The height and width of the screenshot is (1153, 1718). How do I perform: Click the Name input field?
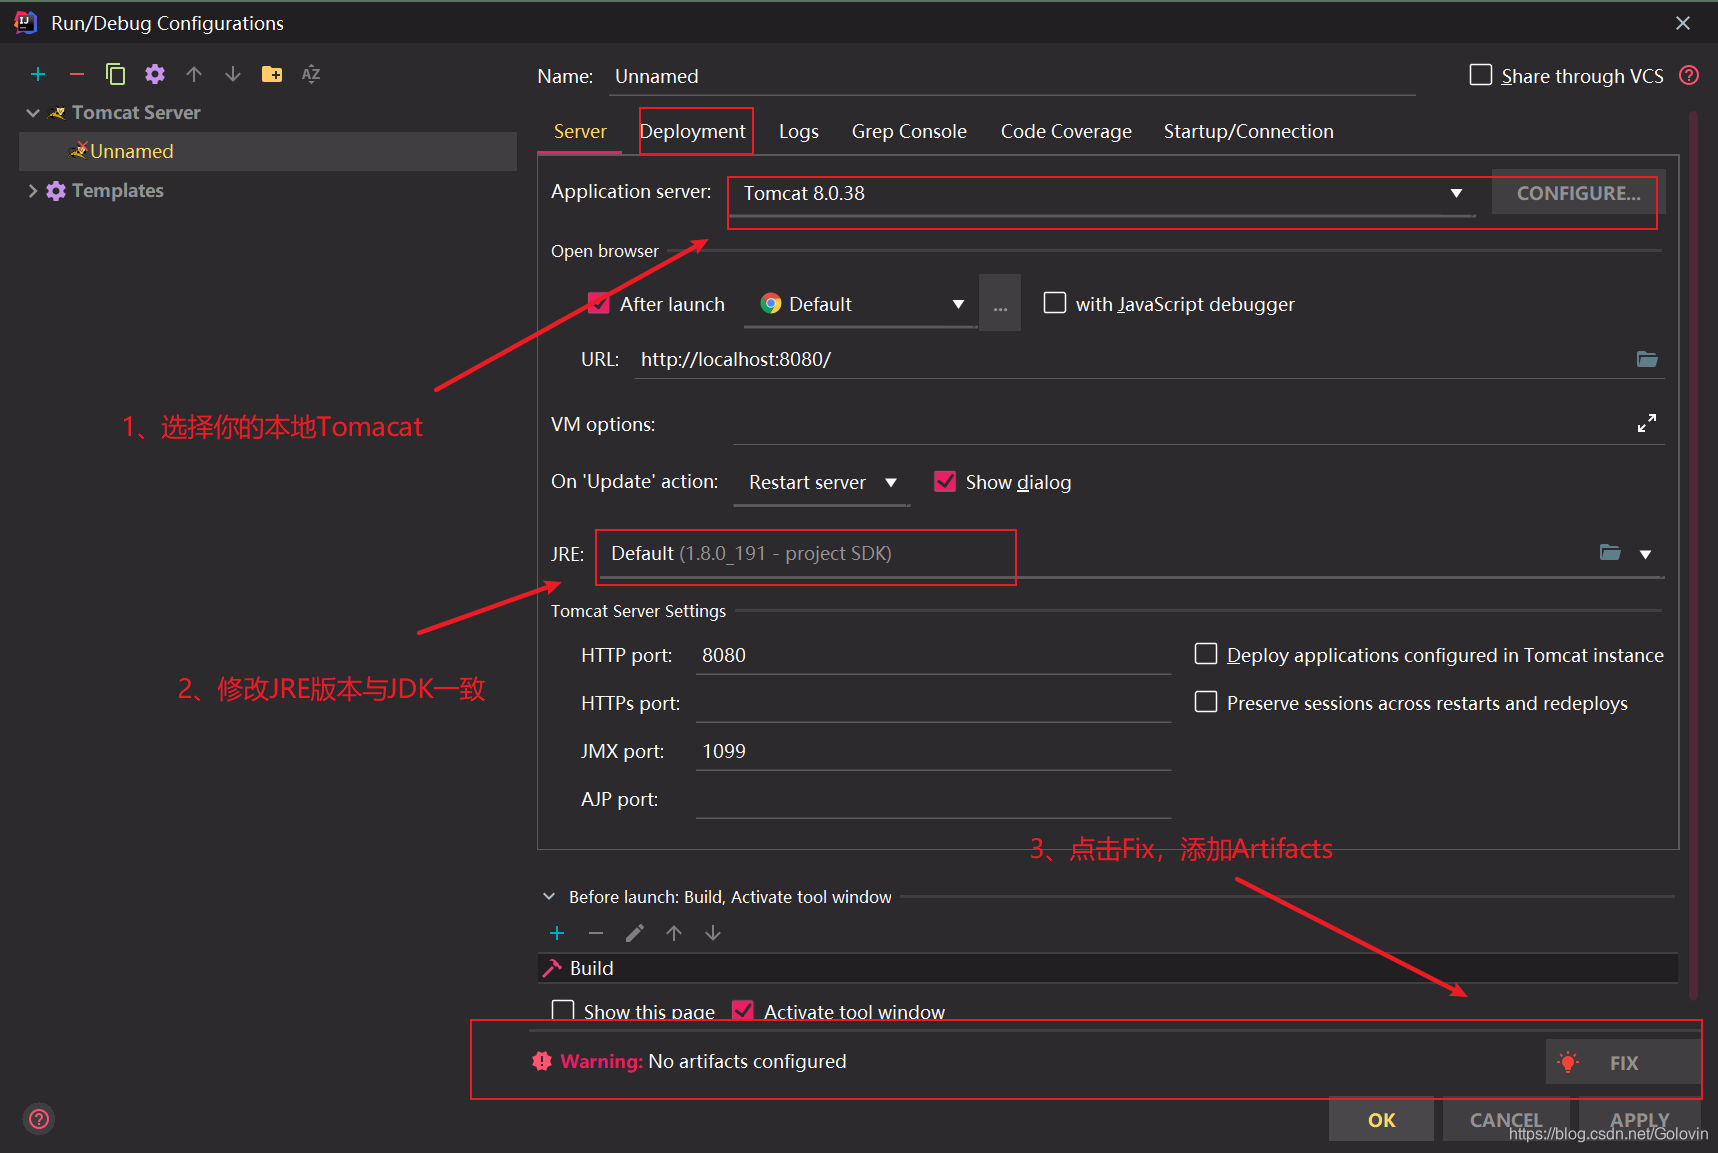click(1012, 76)
